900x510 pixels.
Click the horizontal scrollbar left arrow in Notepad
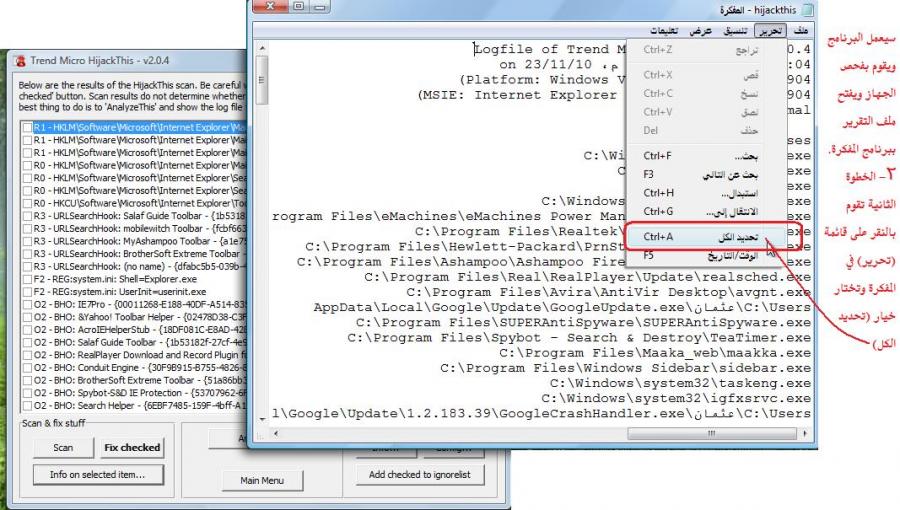click(275, 432)
